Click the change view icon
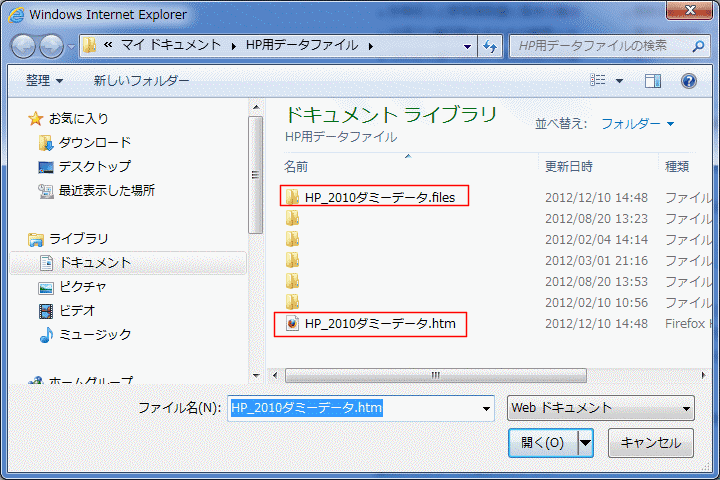 click(x=597, y=80)
